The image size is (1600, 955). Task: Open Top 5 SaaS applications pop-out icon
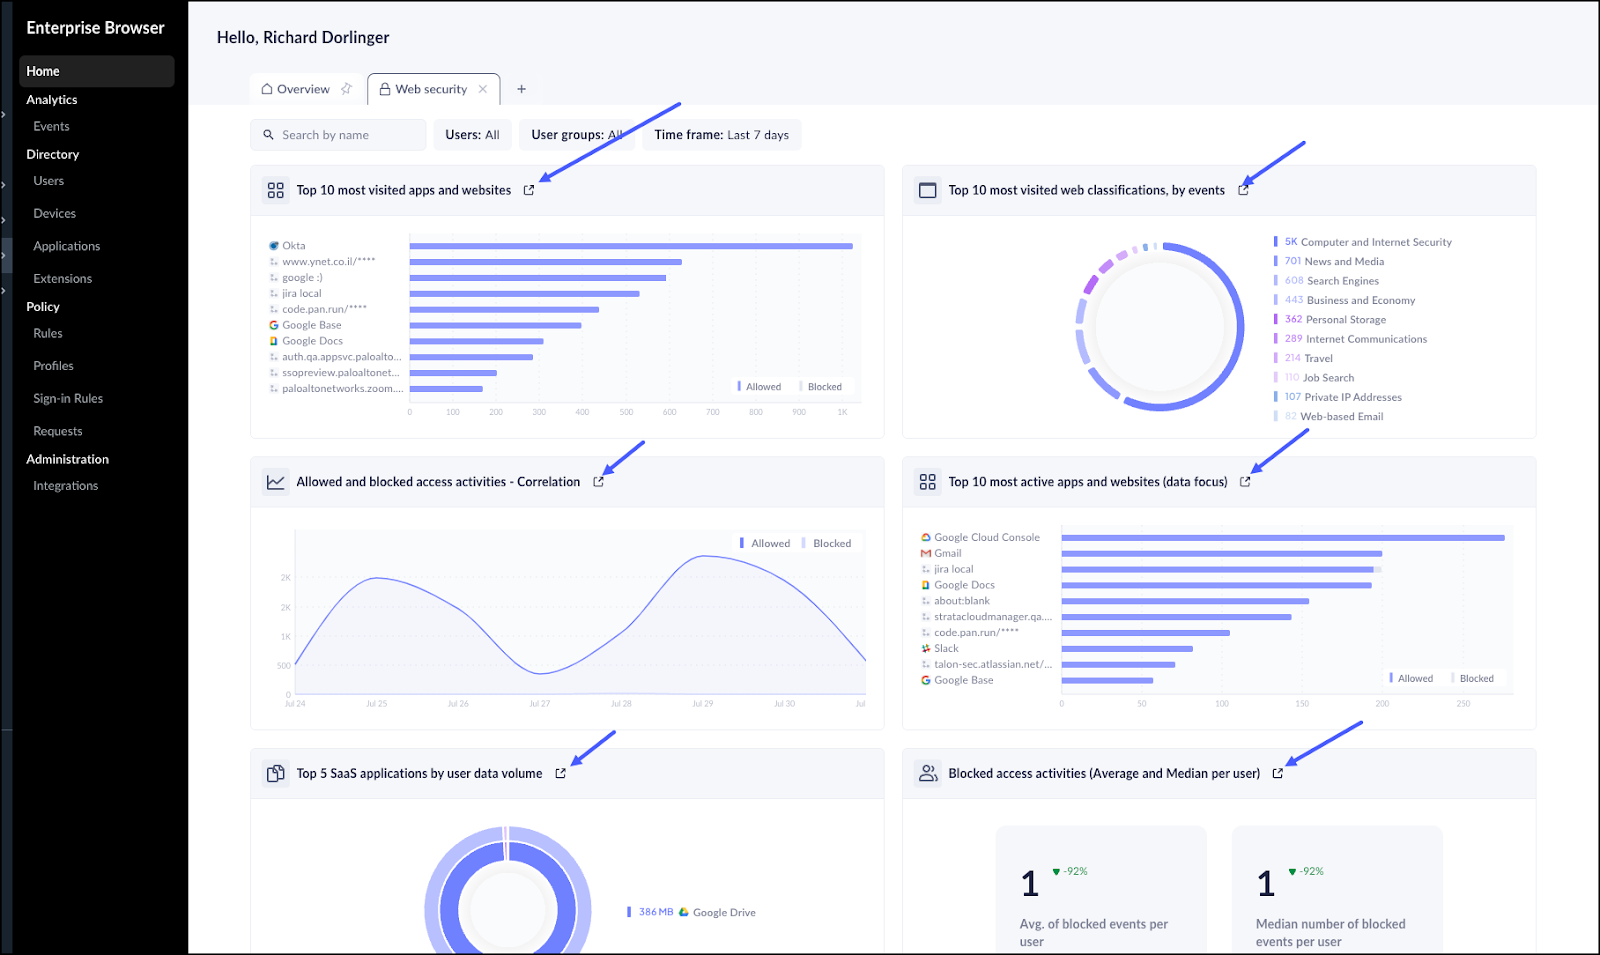click(x=560, y=773)
